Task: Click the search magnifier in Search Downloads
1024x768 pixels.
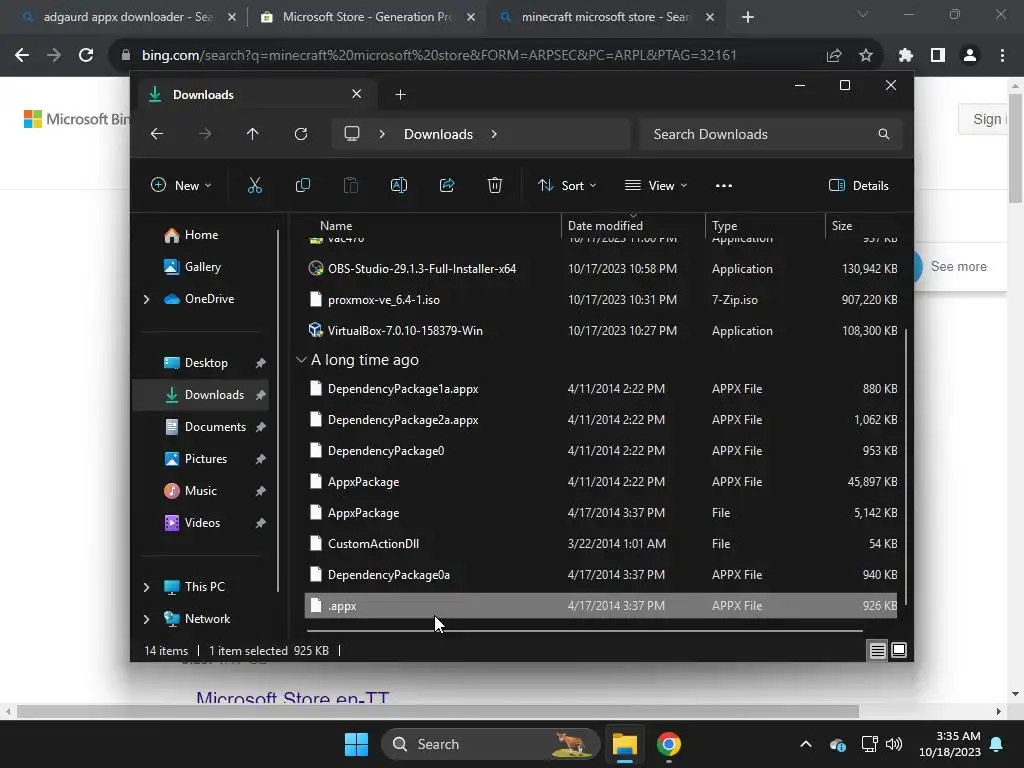Action: point(884,134)
